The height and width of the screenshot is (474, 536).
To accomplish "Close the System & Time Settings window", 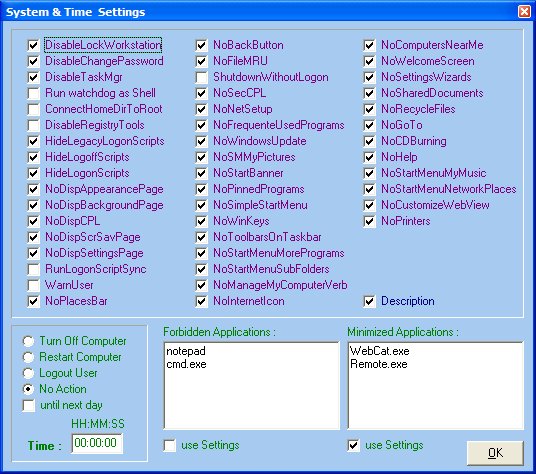I will pyautogui.click(x=524, y=12).
